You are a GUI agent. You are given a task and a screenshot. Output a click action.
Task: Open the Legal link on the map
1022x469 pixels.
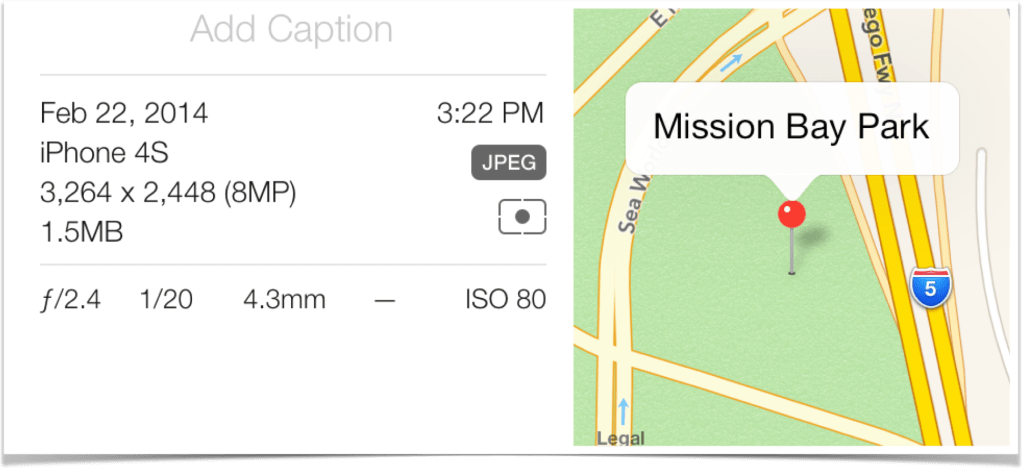tap(620, 437)
